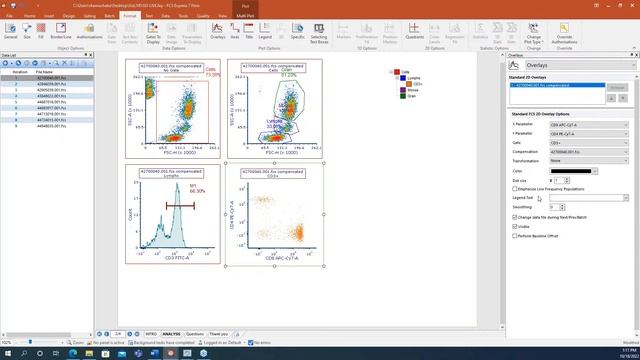Viewport: 640px width, 360px height.
Task: Open Quadrants 2D options icon
Action: (x=414, y=31)
